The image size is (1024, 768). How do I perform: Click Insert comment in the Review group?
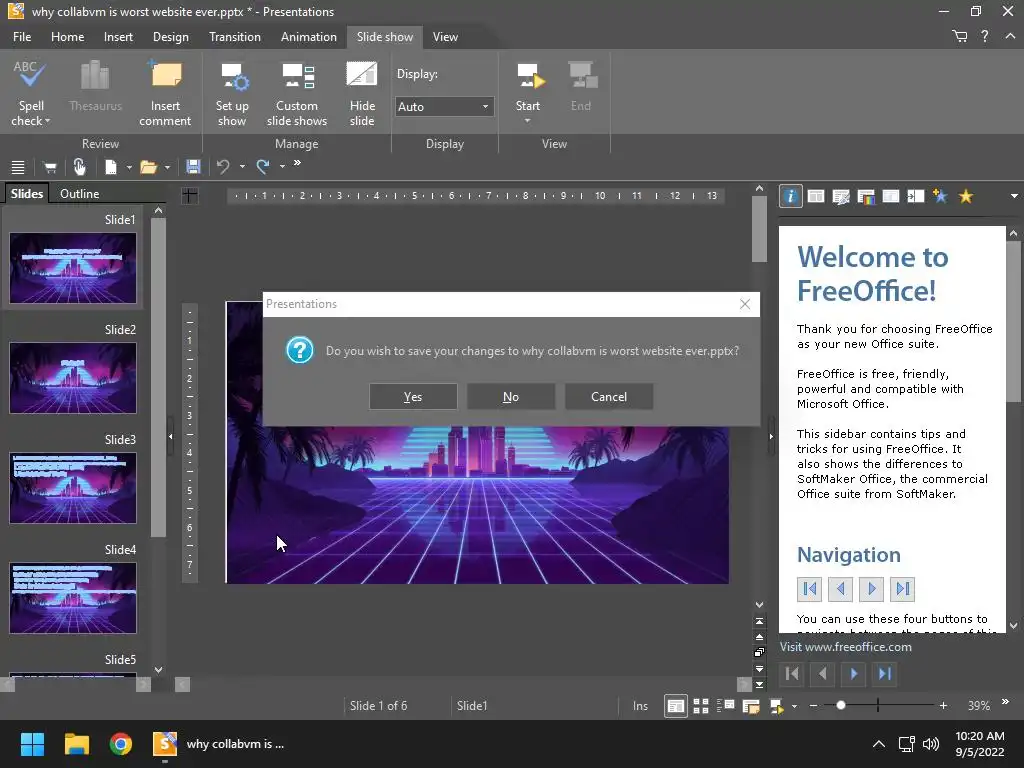(x=165, y=94)
